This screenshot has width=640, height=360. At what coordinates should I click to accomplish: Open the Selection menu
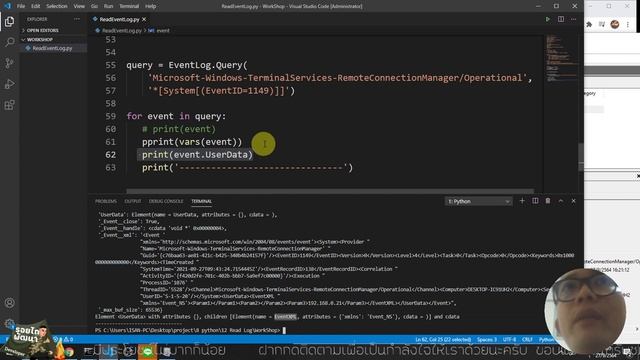(x=57, y=6)
